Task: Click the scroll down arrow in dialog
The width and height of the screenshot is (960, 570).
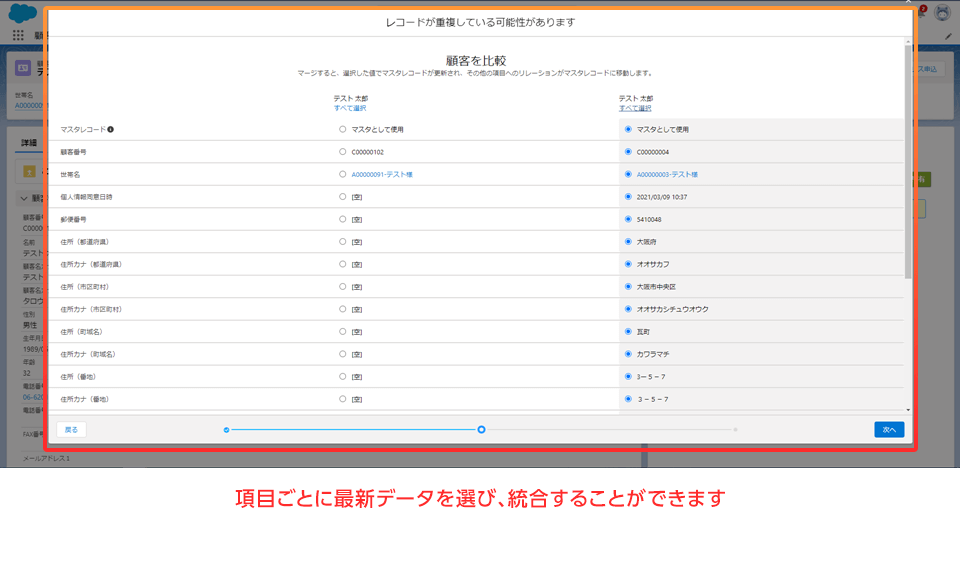Action: click(908, 409)
